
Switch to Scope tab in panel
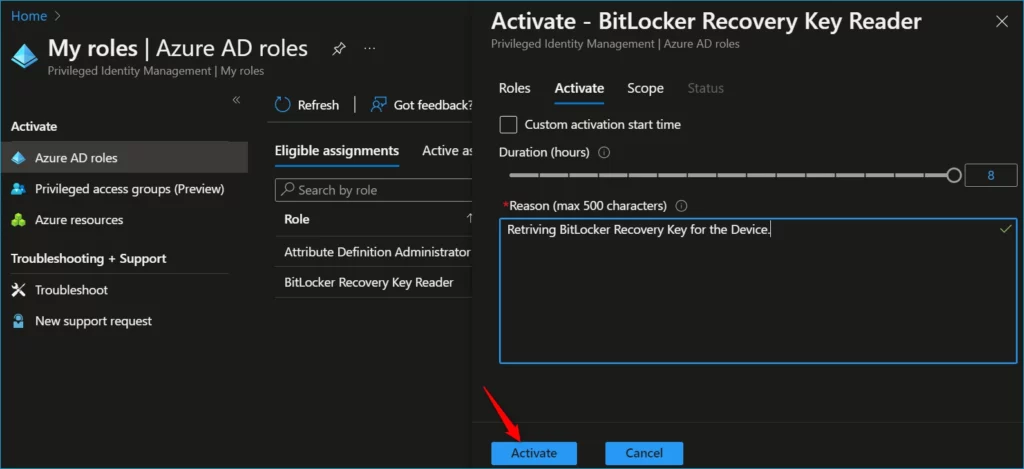(x=645, y=88)
